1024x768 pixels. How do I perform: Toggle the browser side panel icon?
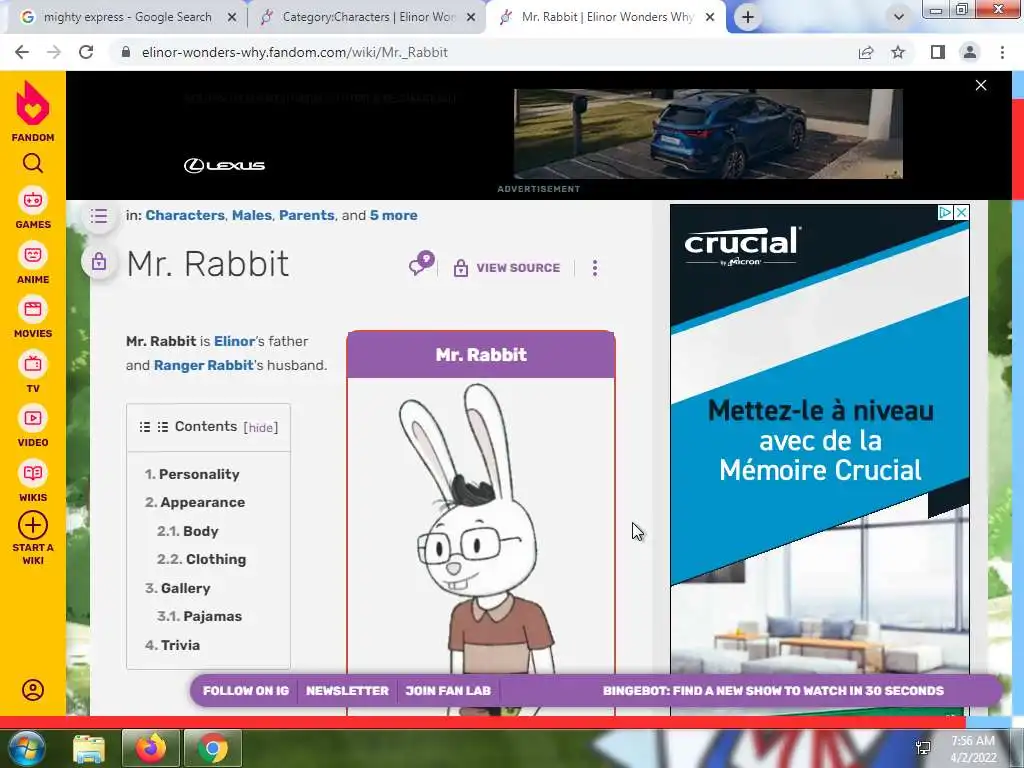point(938,52)
